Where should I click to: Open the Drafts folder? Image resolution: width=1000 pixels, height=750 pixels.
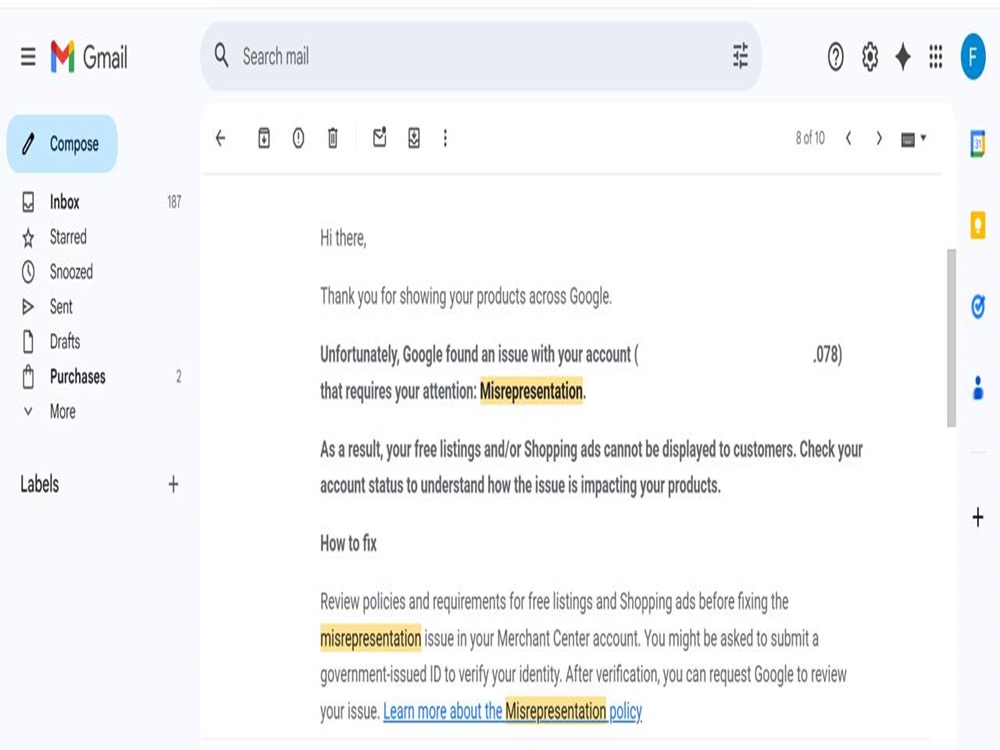tap(65, 342)
